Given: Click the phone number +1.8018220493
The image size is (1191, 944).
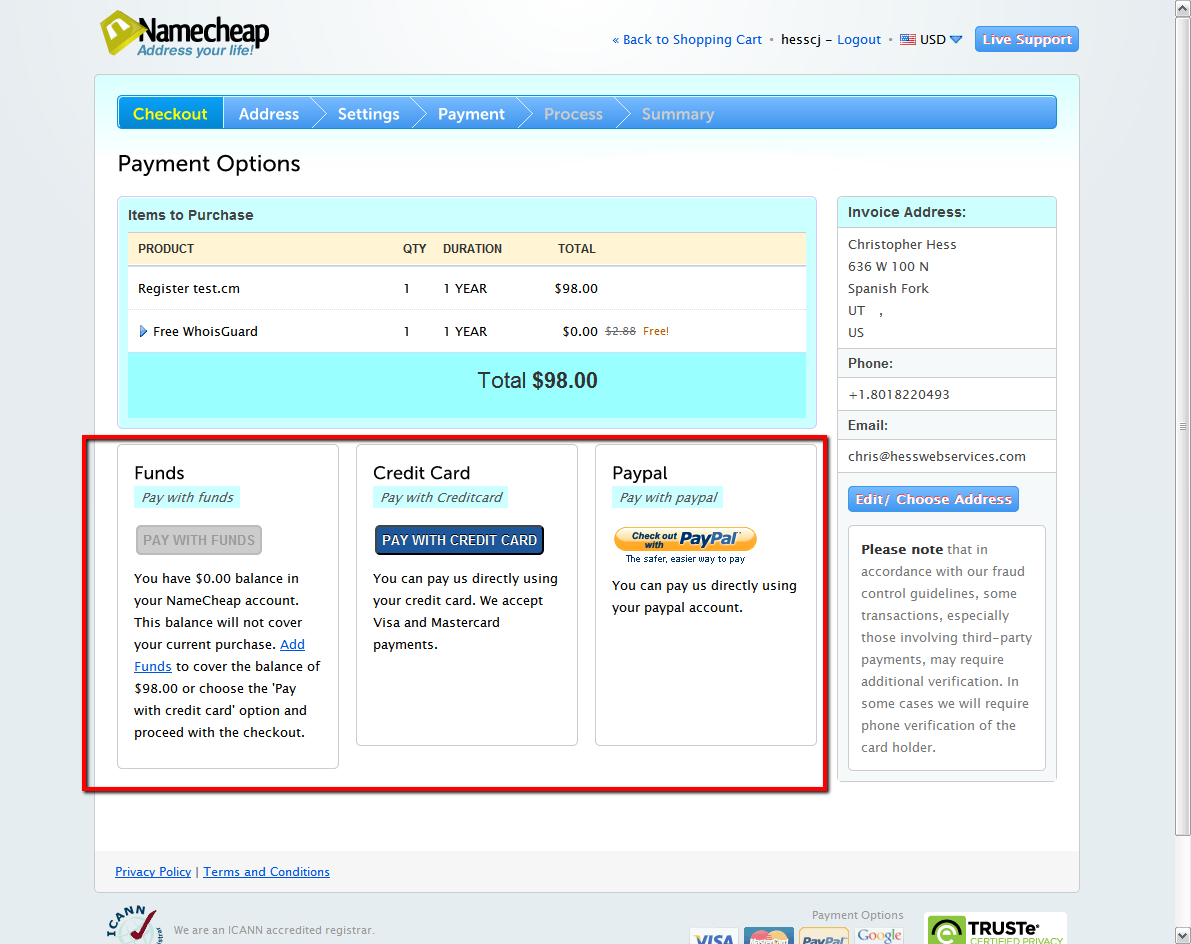Looking at the screenshot, I should [x=899, y=395].
